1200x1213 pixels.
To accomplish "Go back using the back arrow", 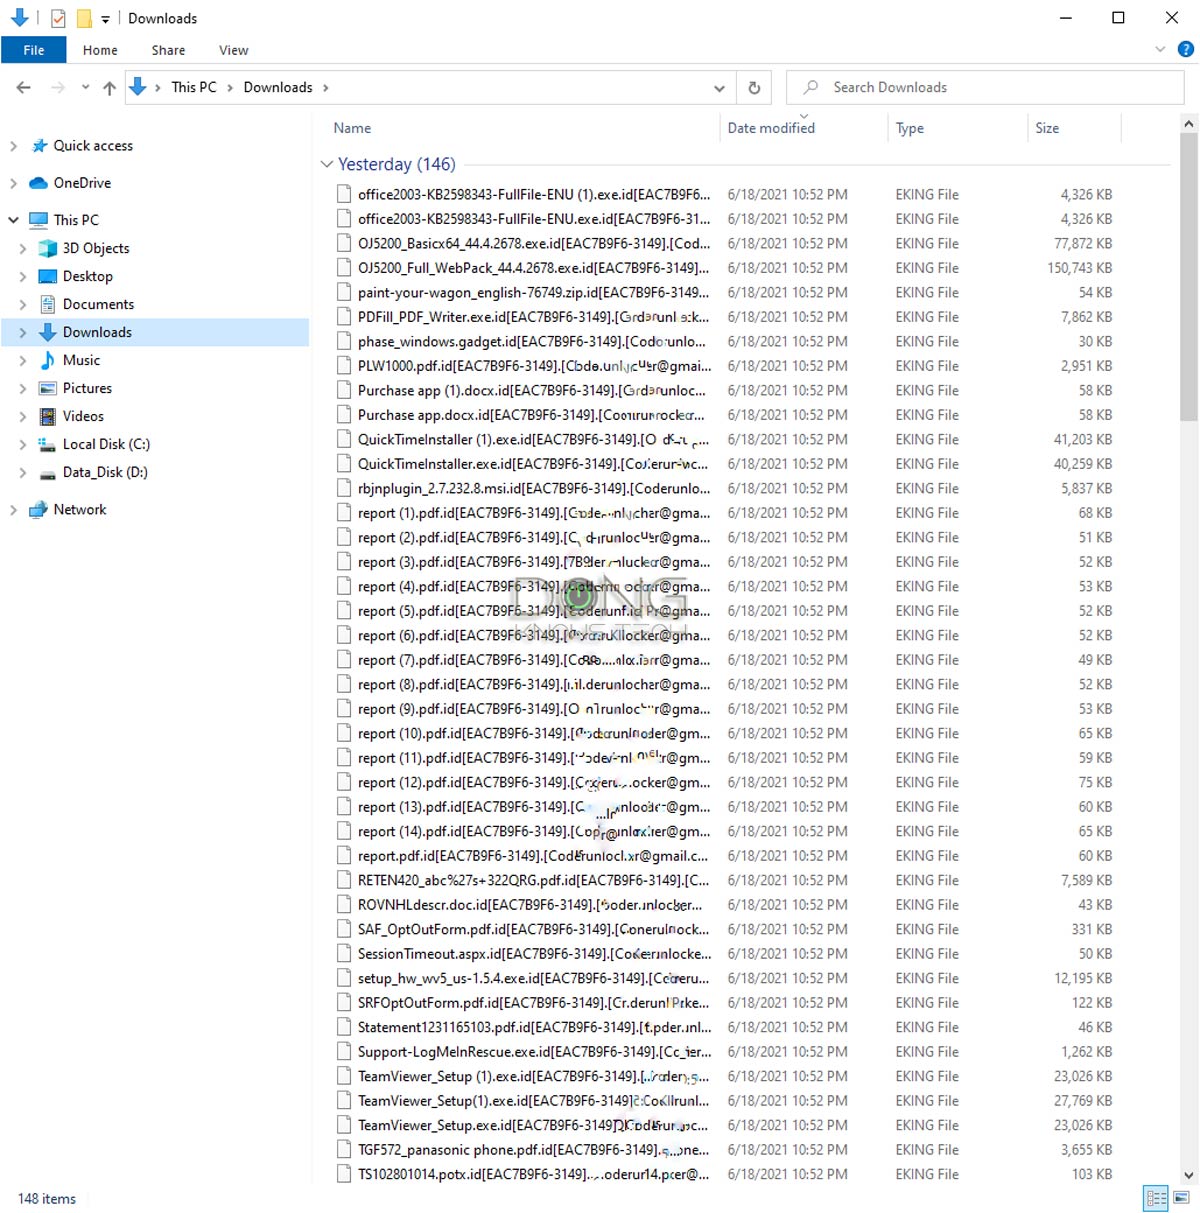I will coord(22,87).
